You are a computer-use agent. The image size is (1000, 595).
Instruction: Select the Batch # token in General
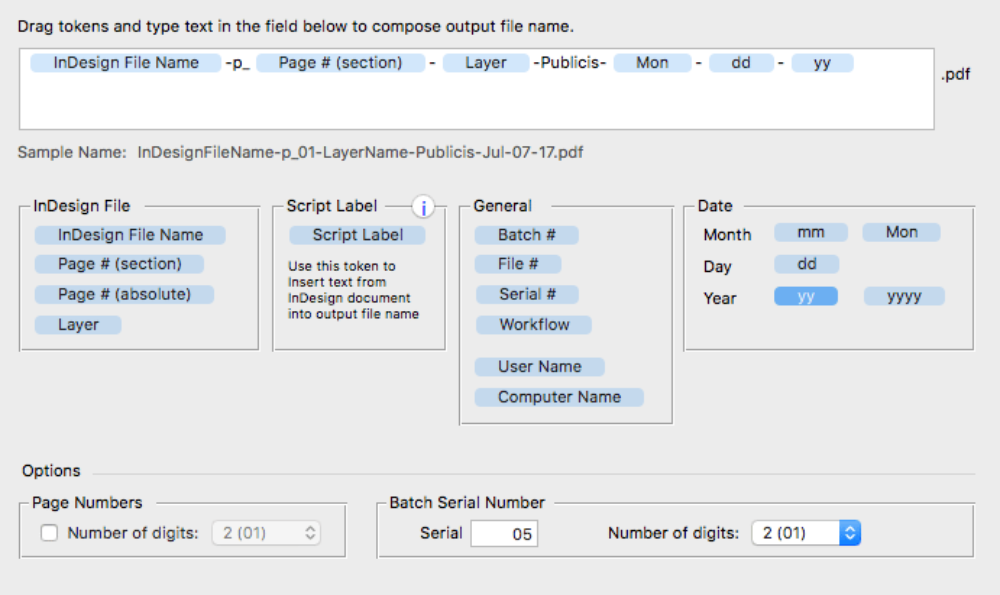526,235
